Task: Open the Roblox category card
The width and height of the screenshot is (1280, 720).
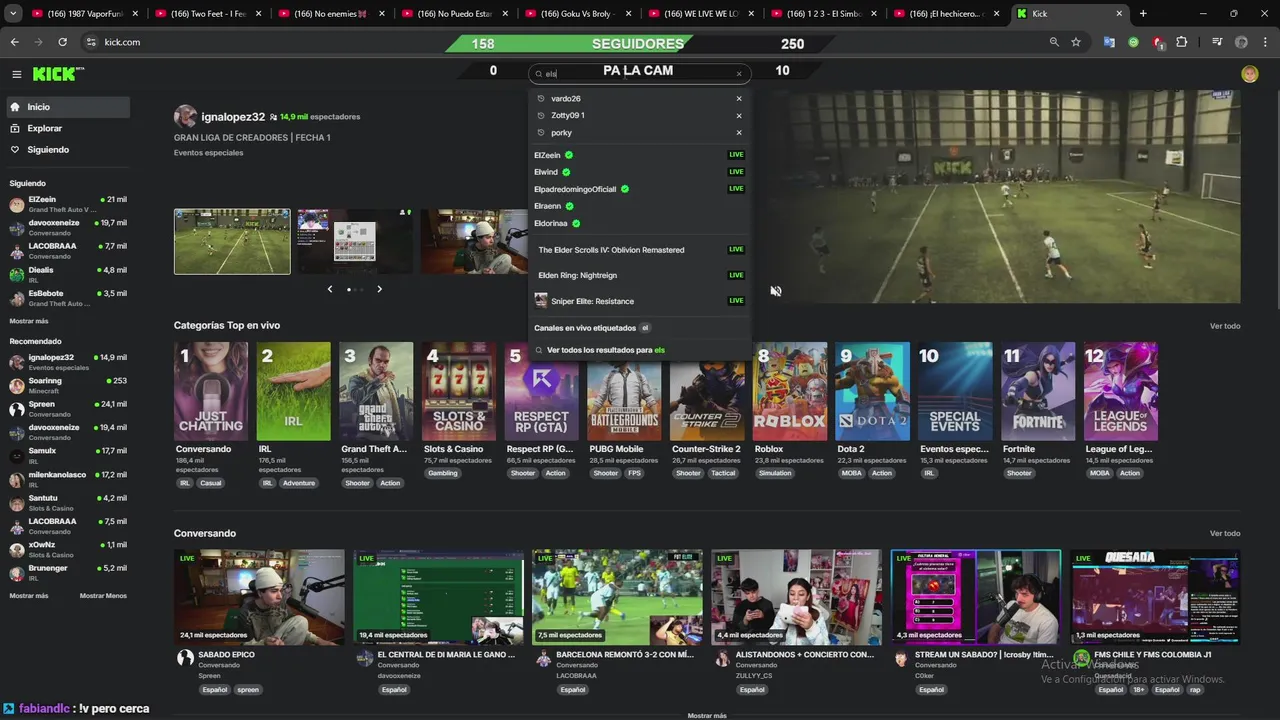Action: pyautogui.click(x=790, y=391)
